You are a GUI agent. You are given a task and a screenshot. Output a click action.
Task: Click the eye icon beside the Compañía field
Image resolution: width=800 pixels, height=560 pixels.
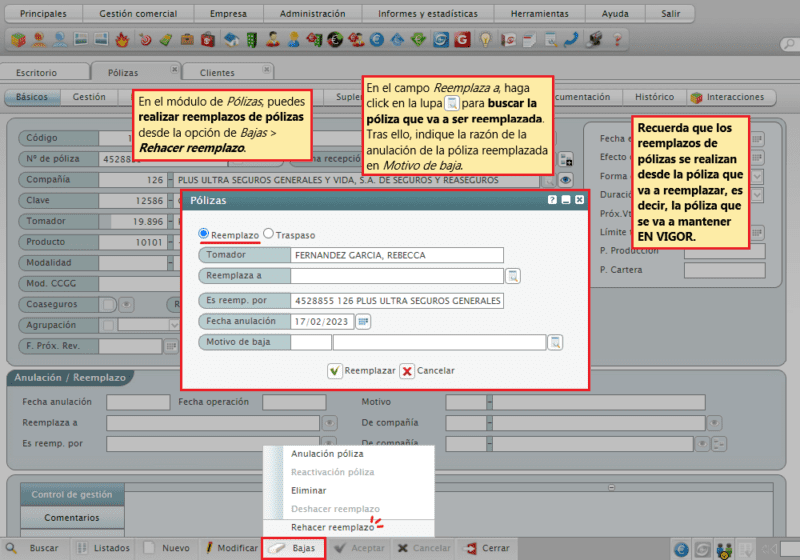pos(566,180)
